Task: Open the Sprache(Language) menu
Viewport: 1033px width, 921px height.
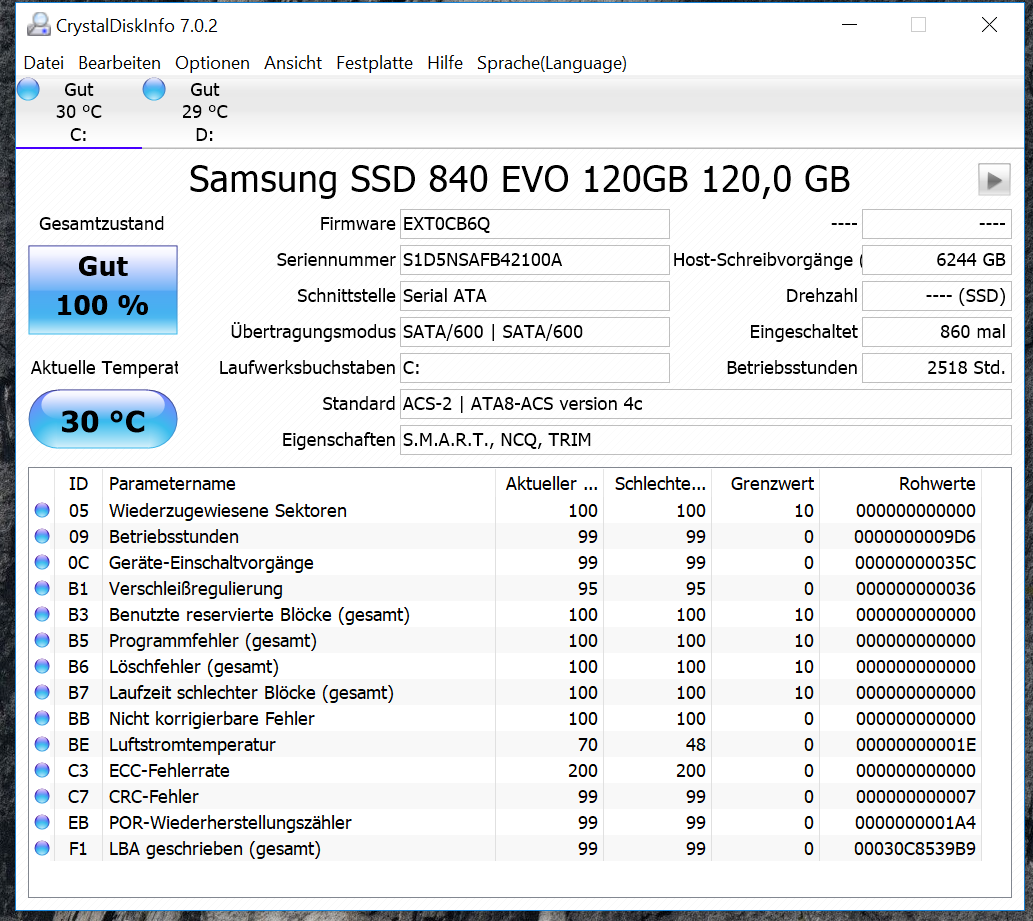Action: coord(551,63)
